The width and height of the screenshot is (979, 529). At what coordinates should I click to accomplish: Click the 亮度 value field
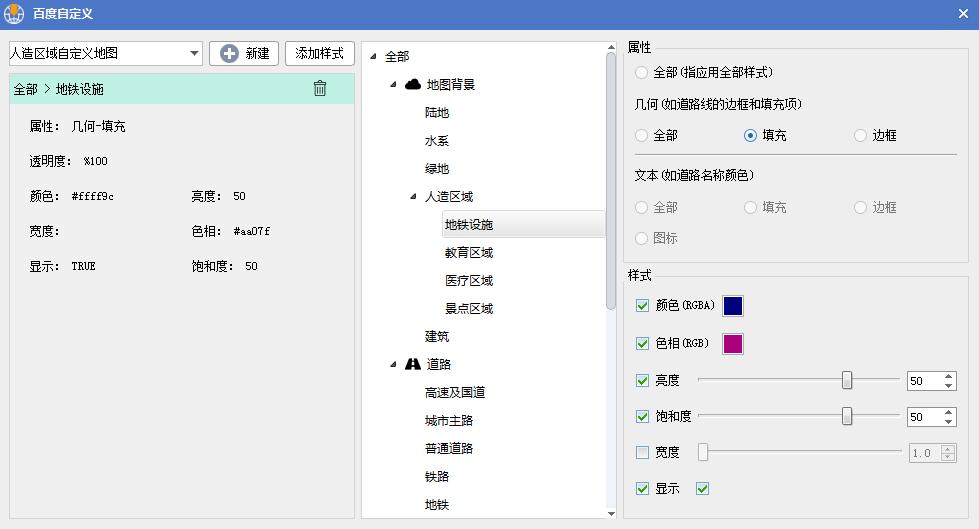point(924,381)
